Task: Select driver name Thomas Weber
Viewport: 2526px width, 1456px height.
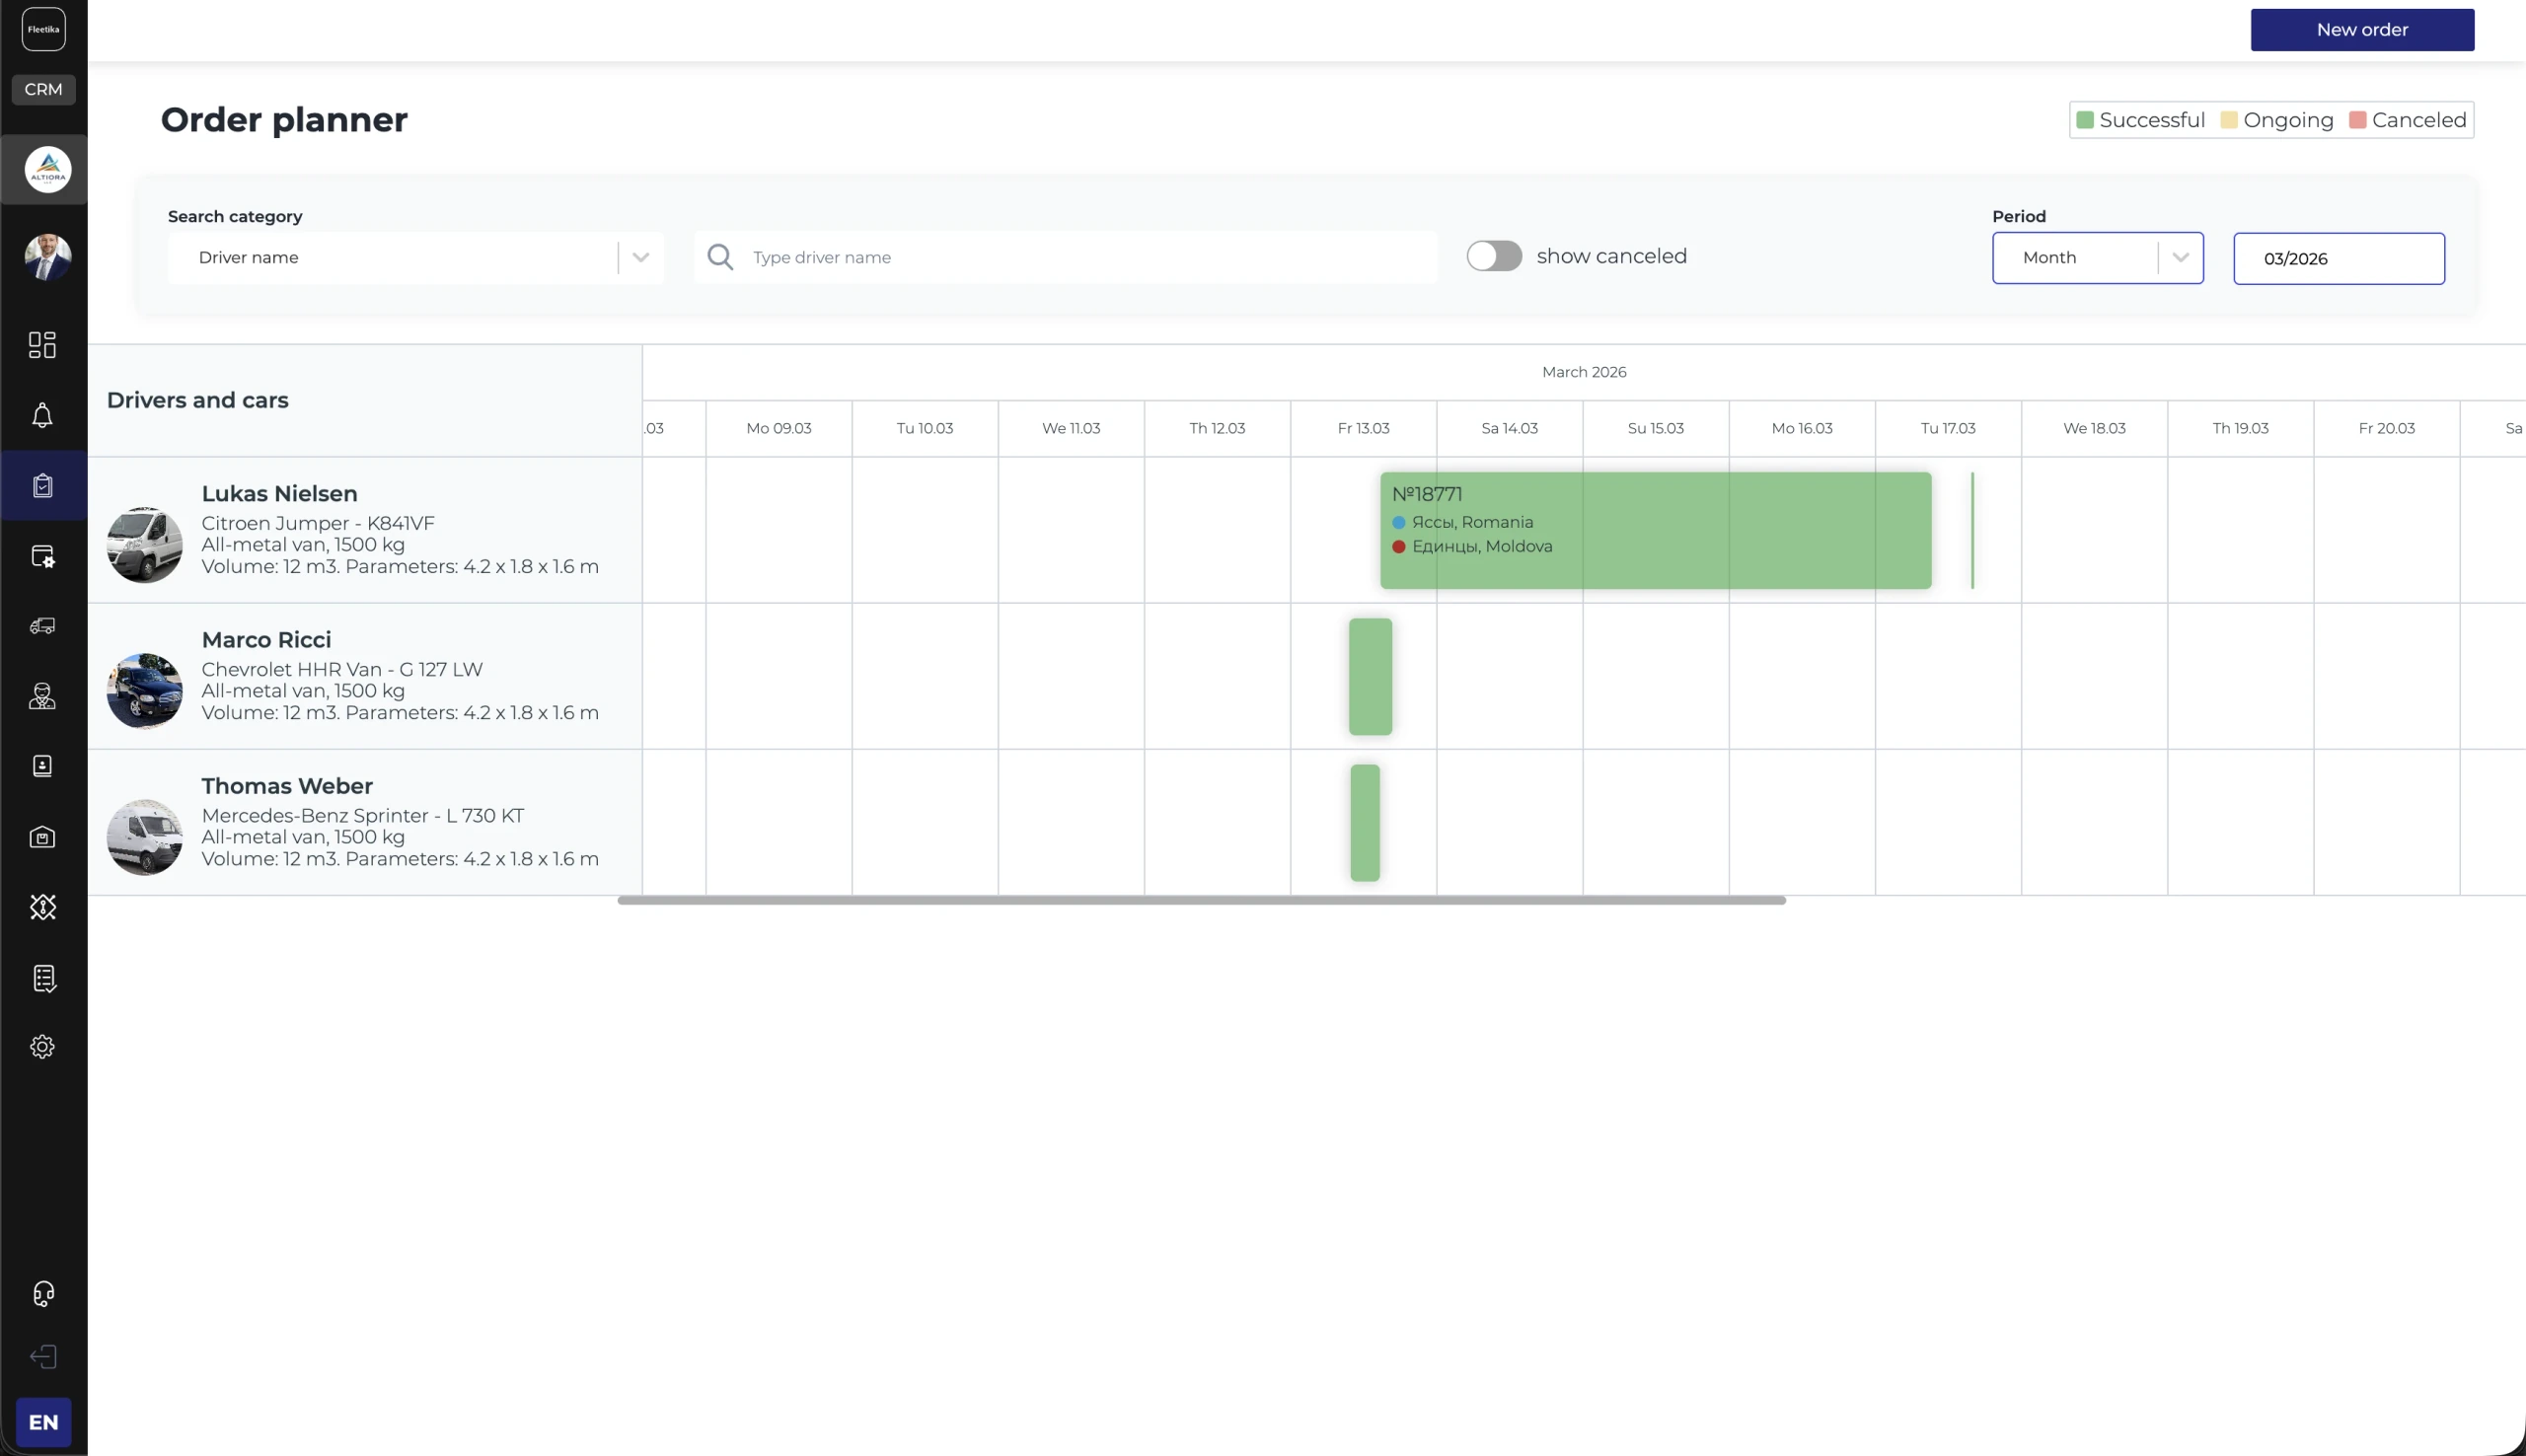Action: tap(287, 786)
